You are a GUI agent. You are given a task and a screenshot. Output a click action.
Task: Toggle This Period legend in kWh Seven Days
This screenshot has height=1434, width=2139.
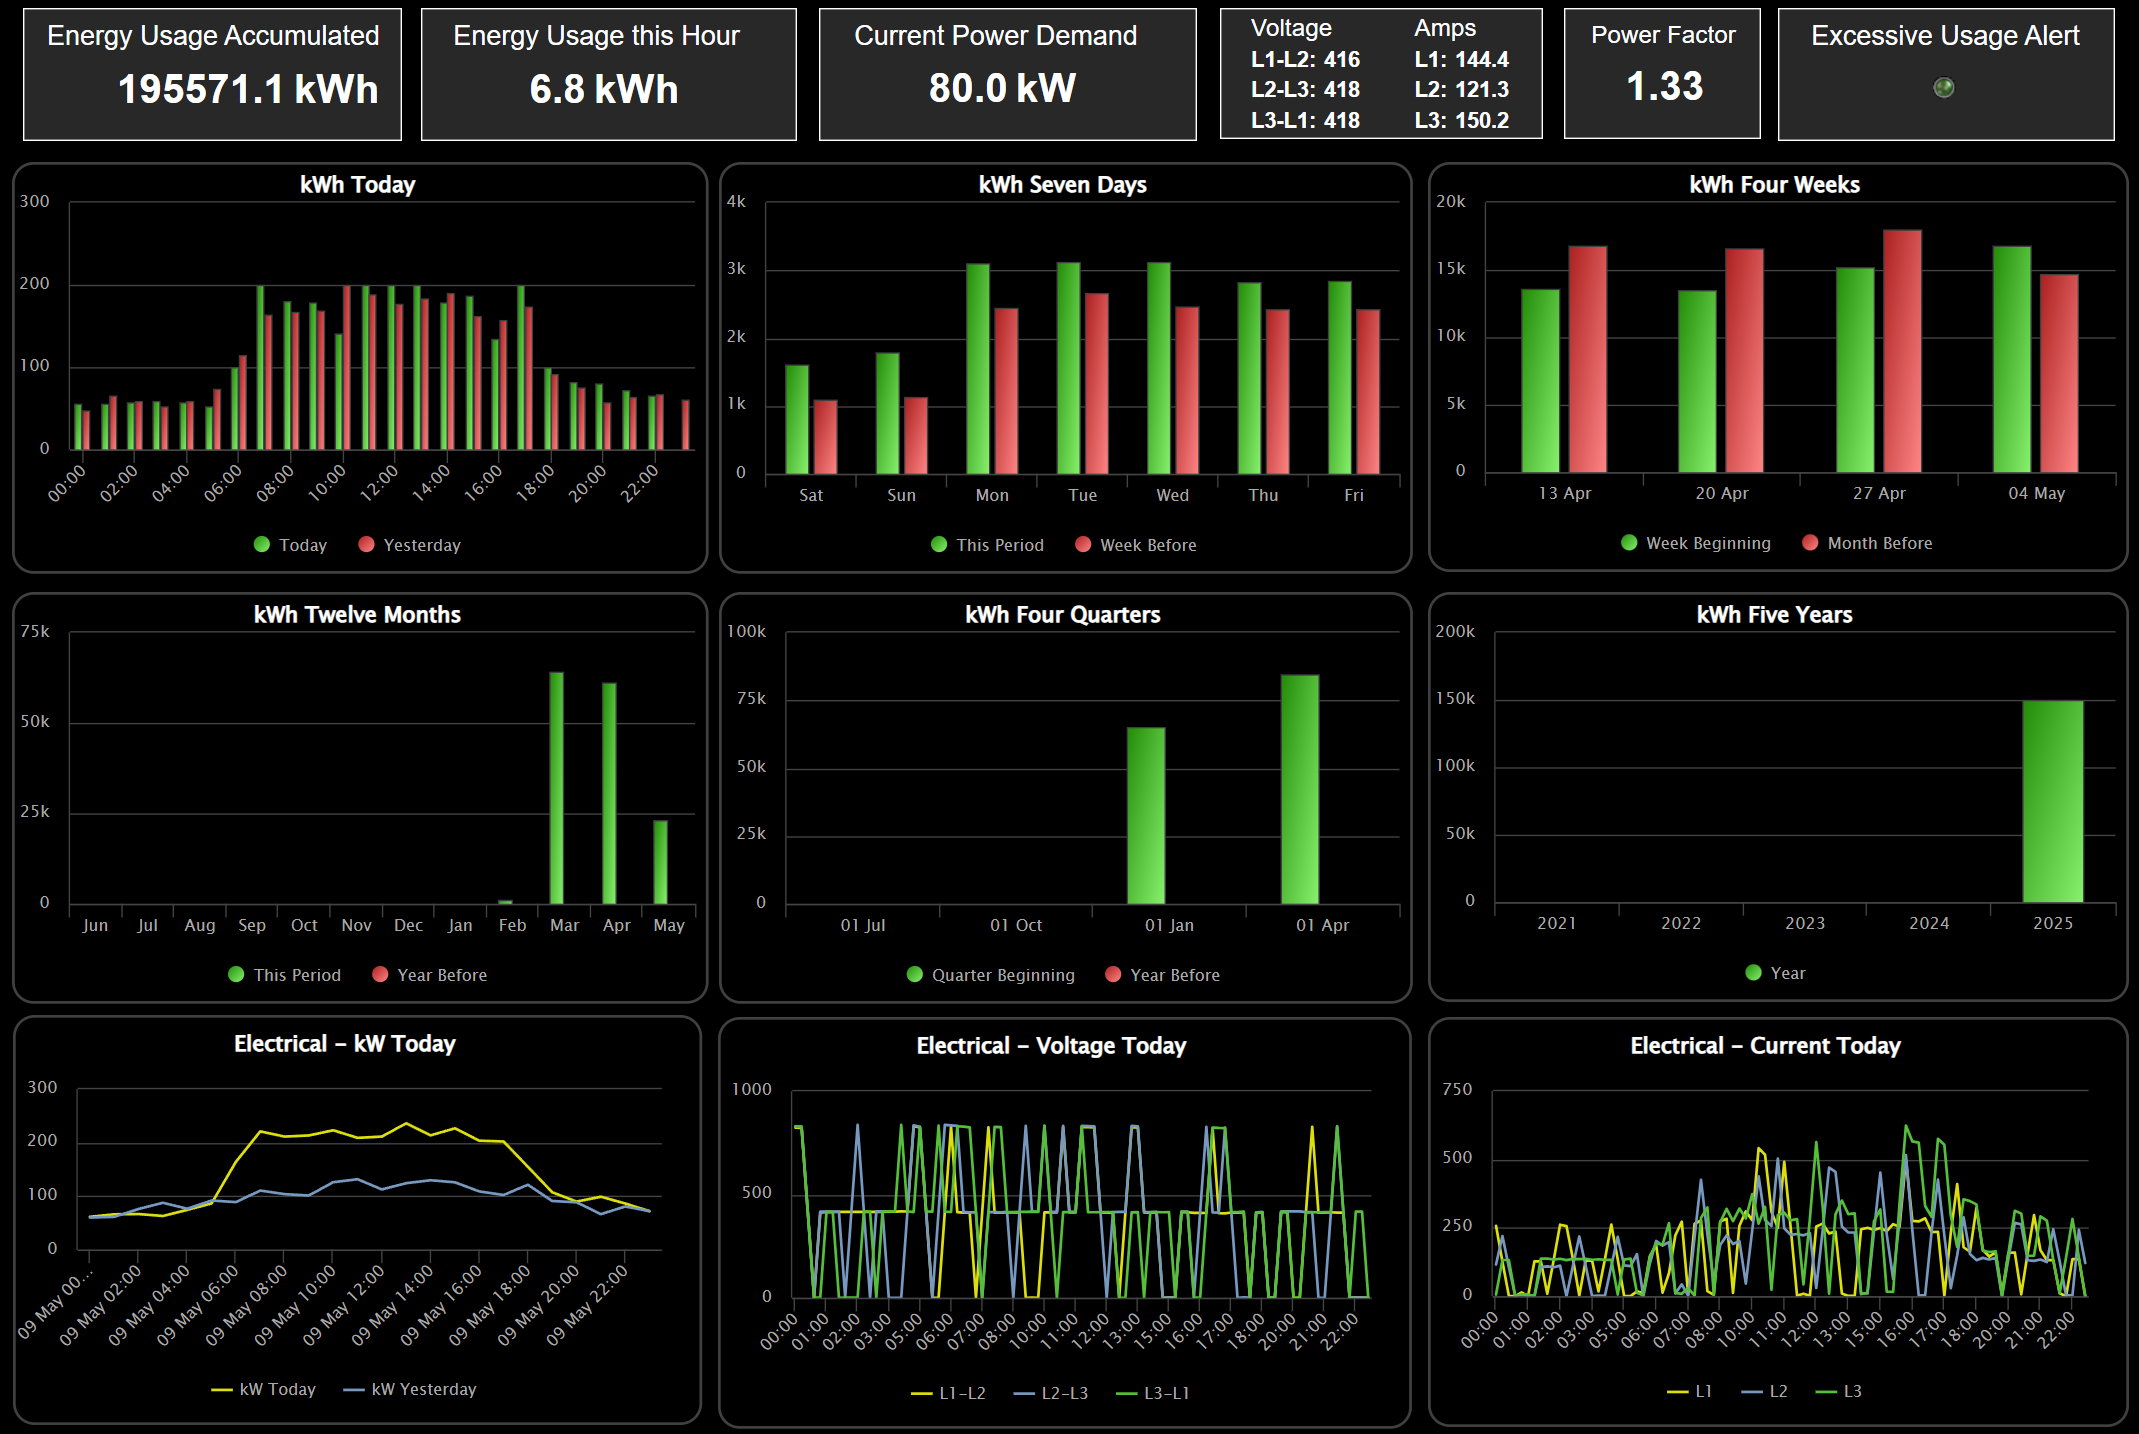point(987,545)
